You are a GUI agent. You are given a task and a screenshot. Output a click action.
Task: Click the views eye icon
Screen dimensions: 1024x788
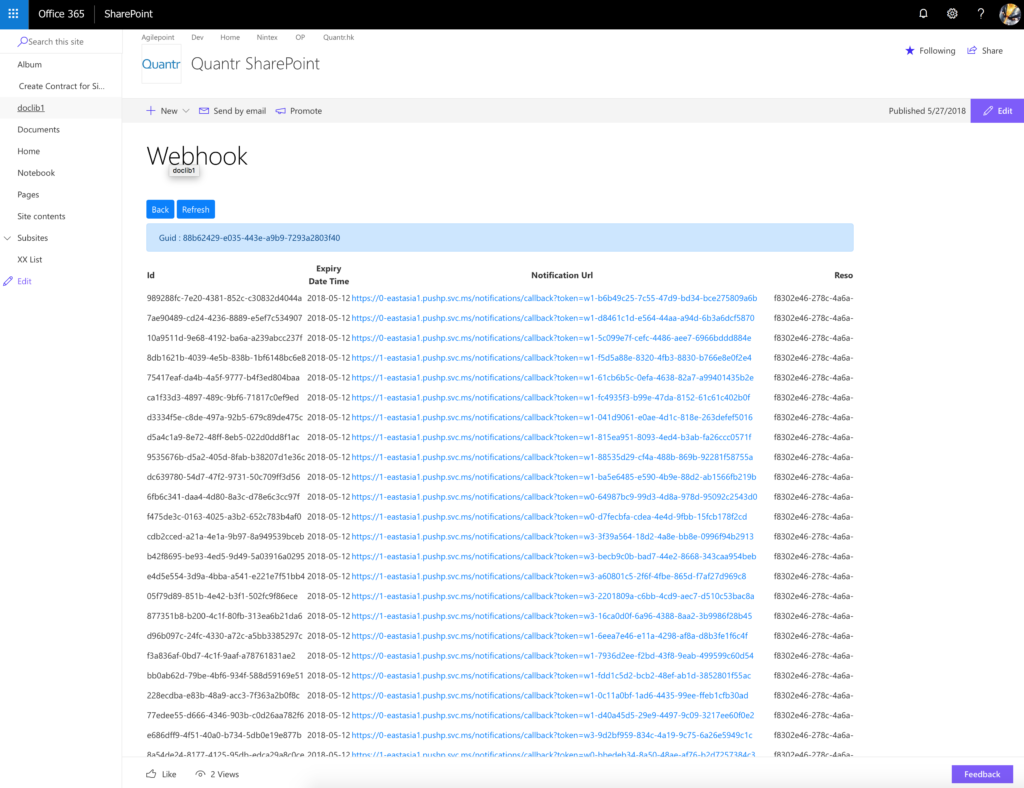pos(200,774)
